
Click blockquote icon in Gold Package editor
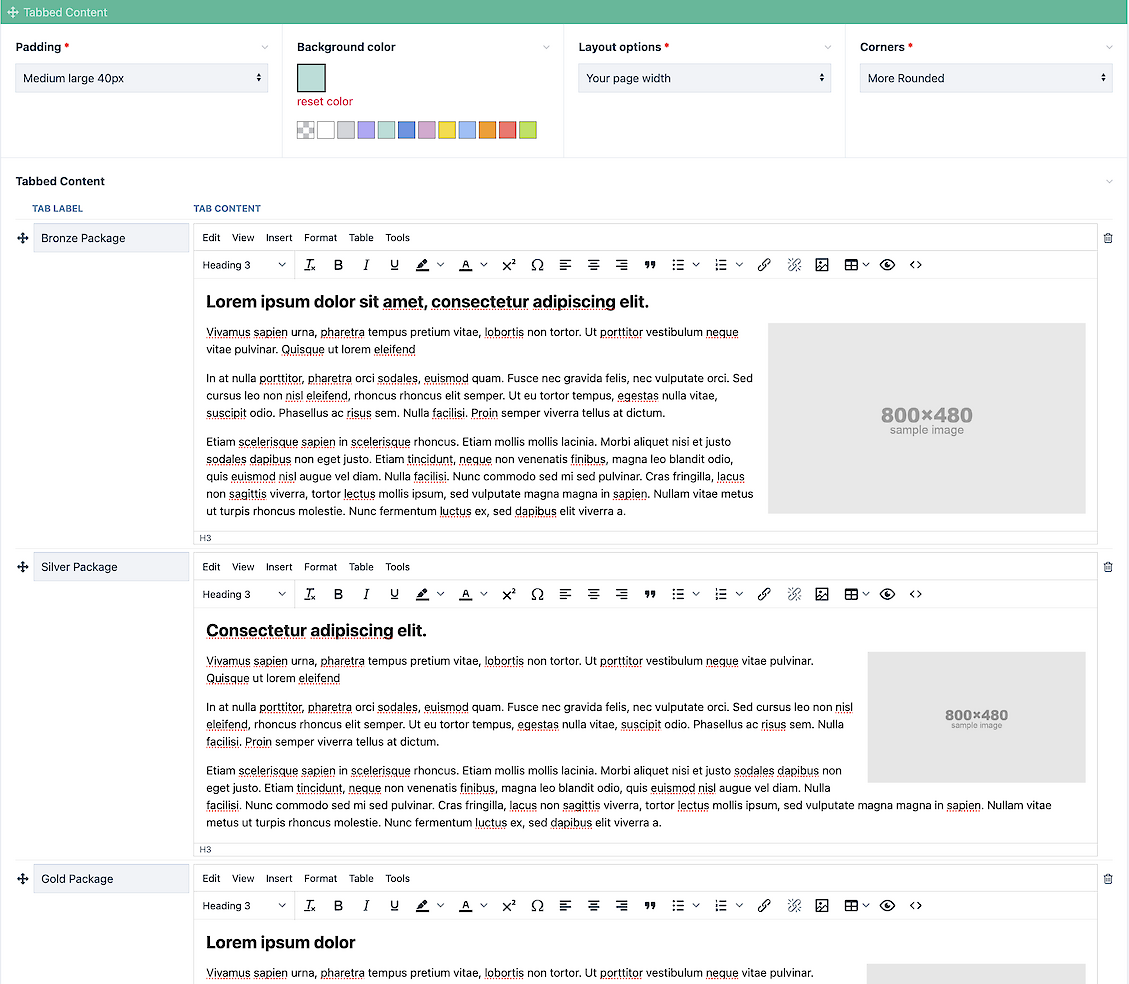tap(650, 906)
